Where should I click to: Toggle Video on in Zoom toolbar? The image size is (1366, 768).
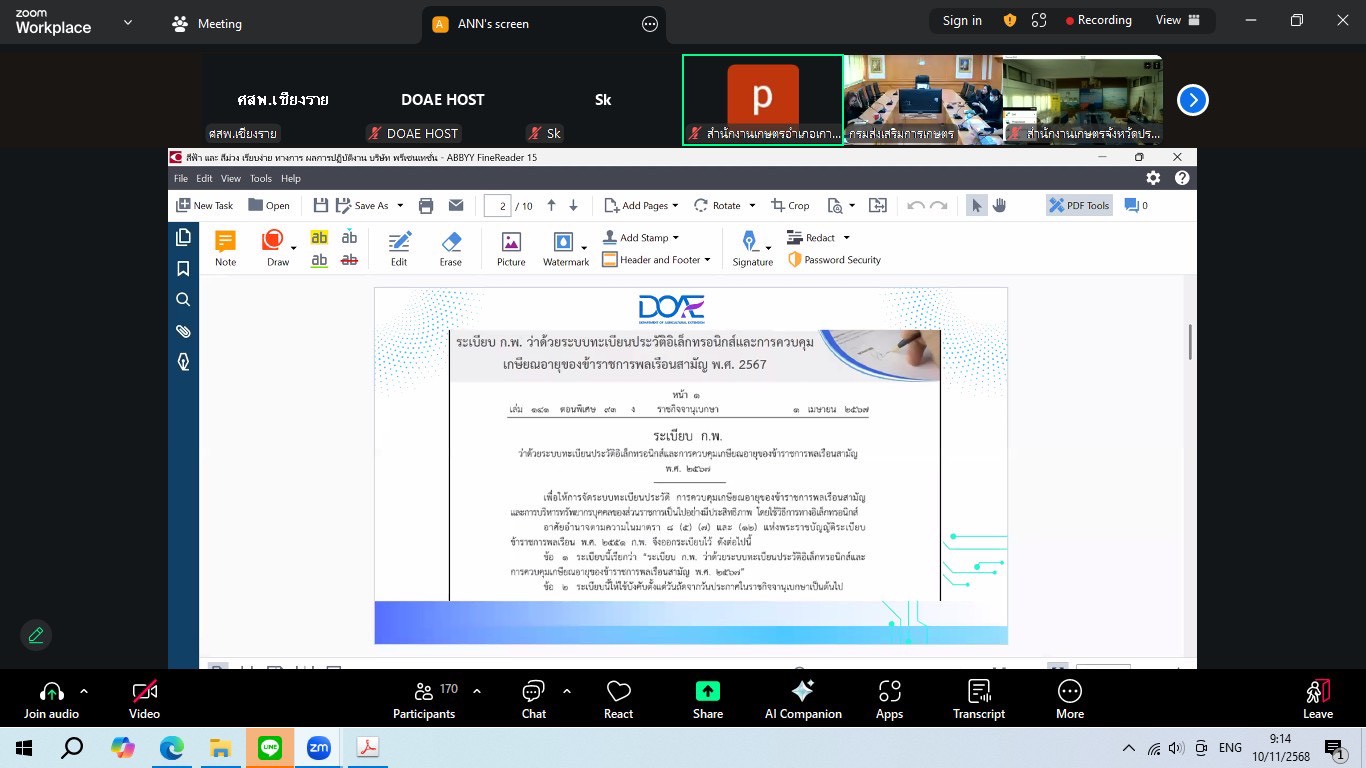pos(144,692)
